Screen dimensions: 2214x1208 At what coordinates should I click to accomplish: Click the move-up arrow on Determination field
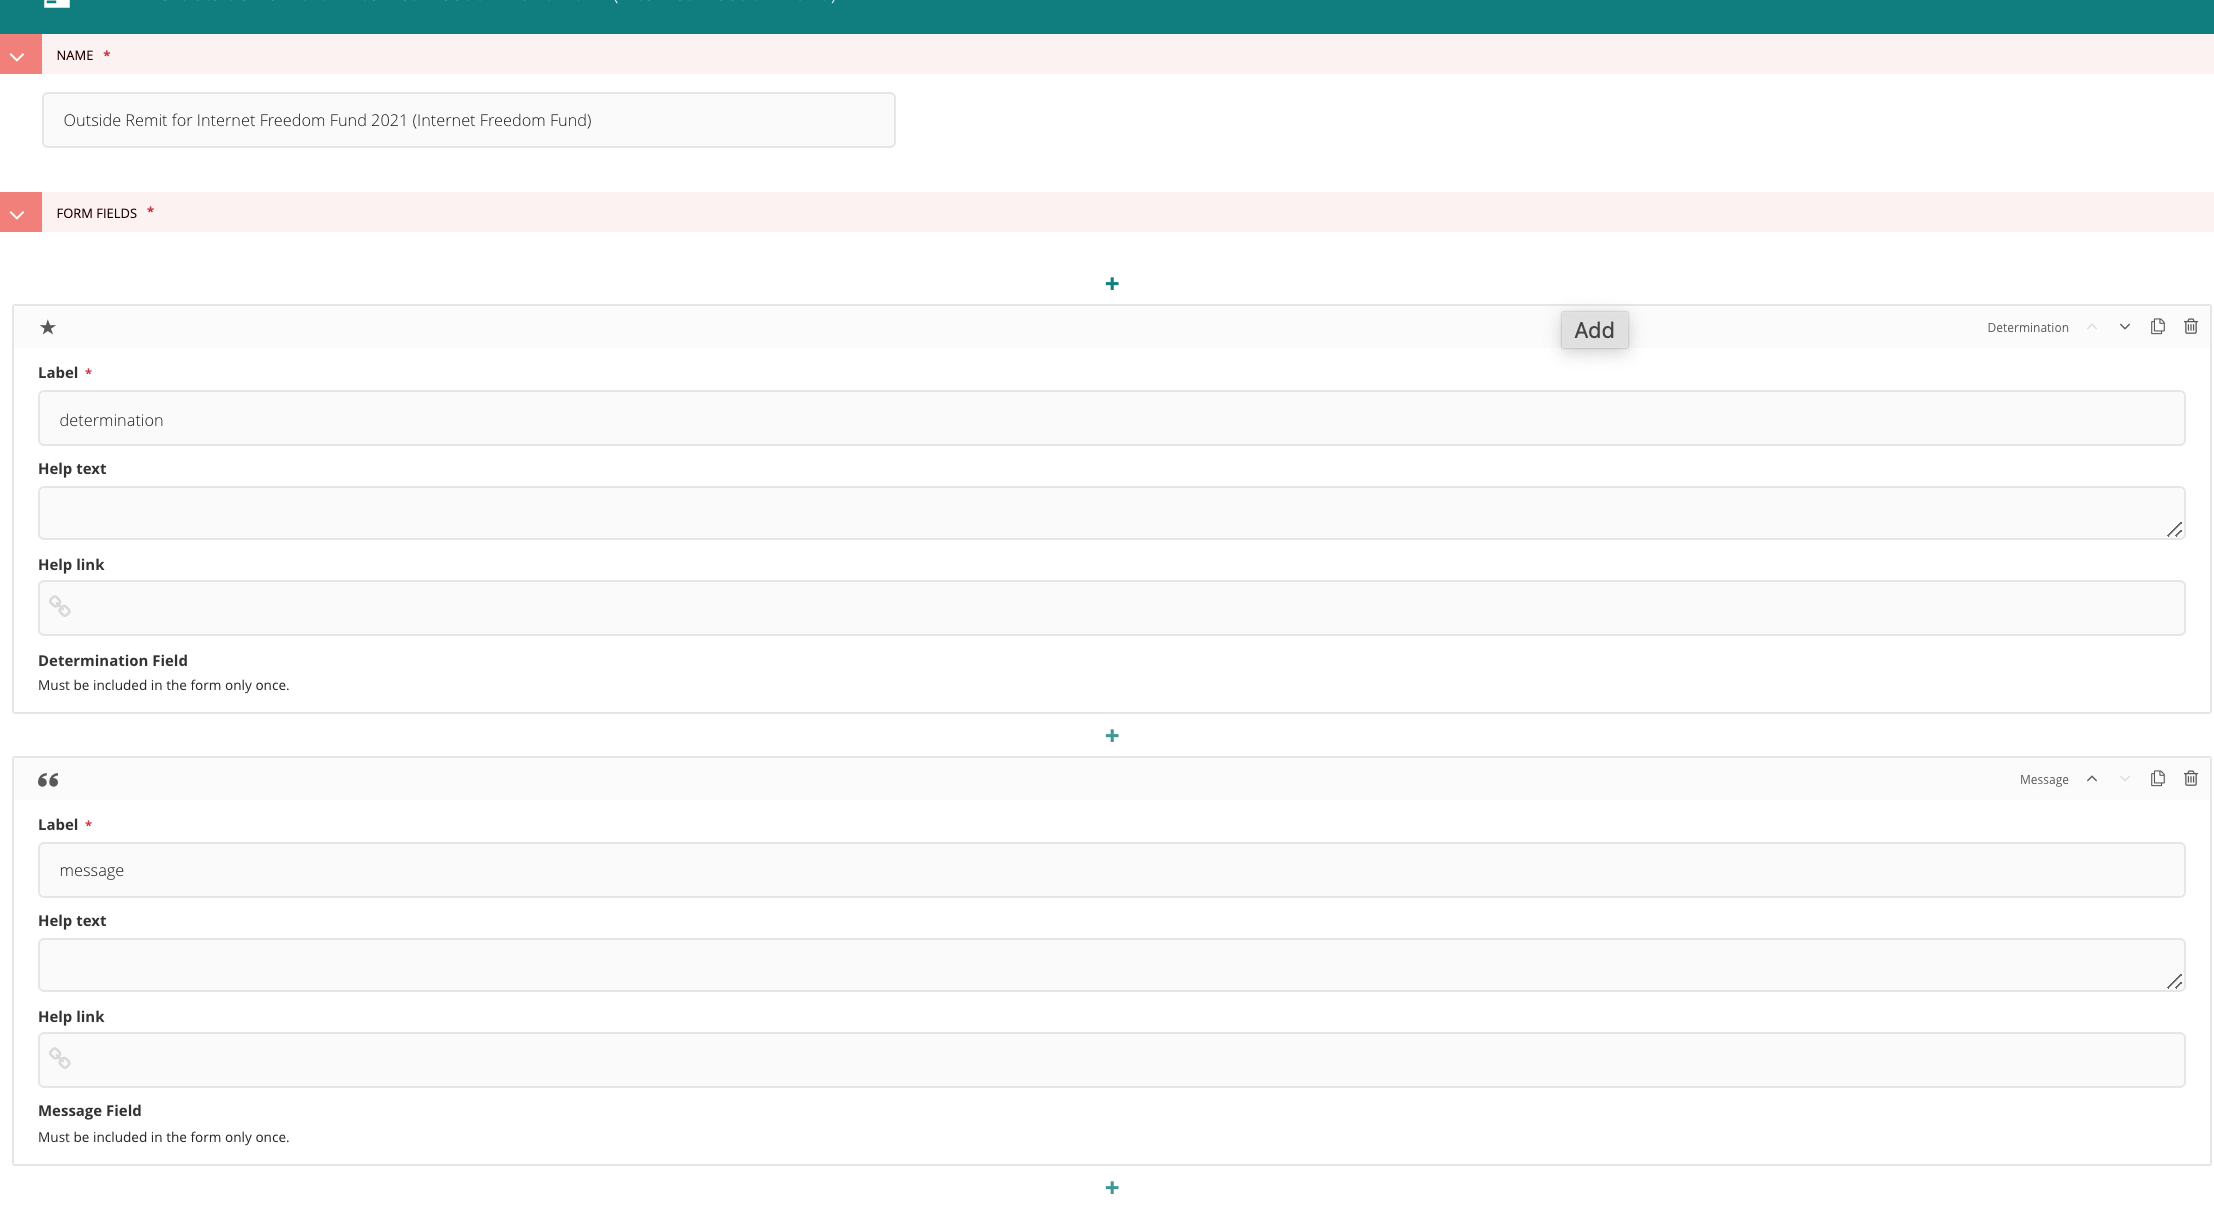[x=2093, y=327]
